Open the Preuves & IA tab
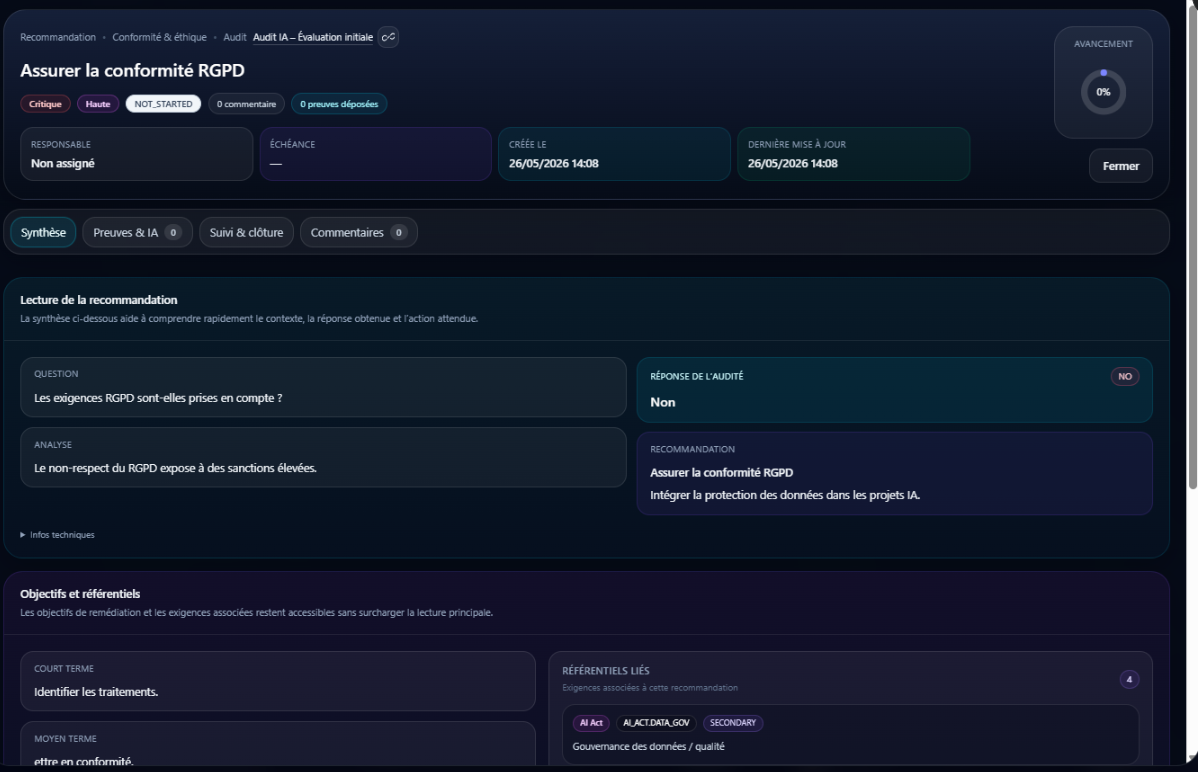This screenshot has width=1198, height=772. click(137, 232)
